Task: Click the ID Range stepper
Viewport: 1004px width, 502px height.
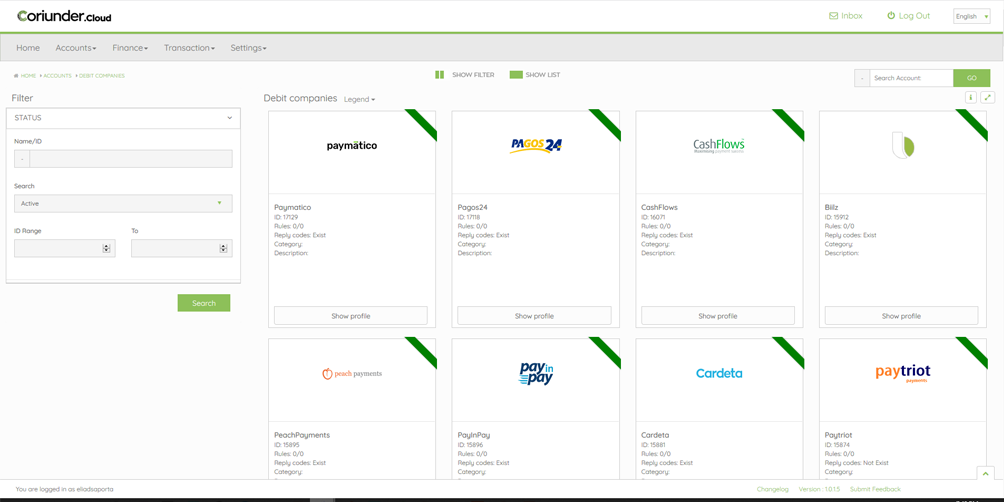Action: tap(106, 248)
